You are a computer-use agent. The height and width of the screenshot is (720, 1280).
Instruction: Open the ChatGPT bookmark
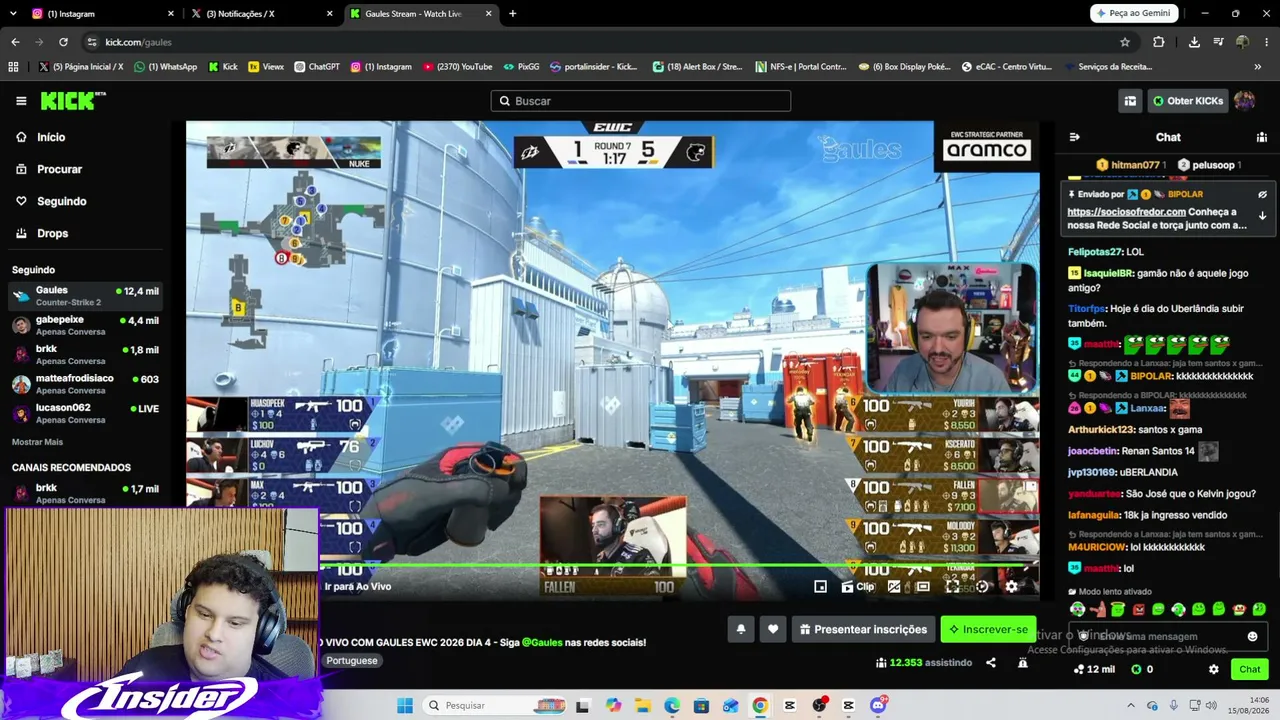coord(317,67)
